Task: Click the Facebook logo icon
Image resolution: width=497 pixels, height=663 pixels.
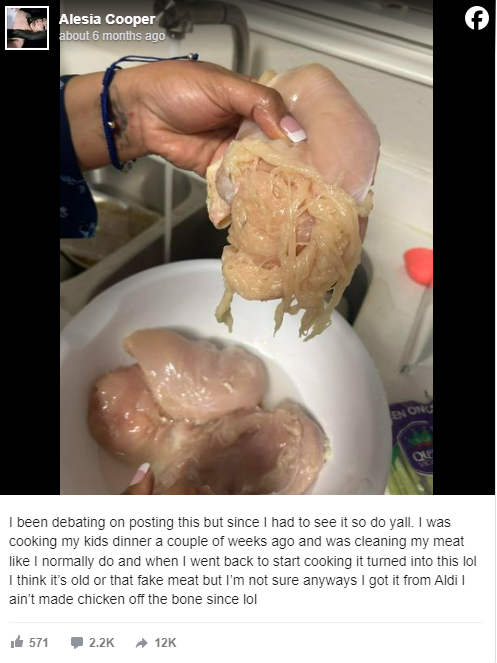Action: tap(477, 18)
